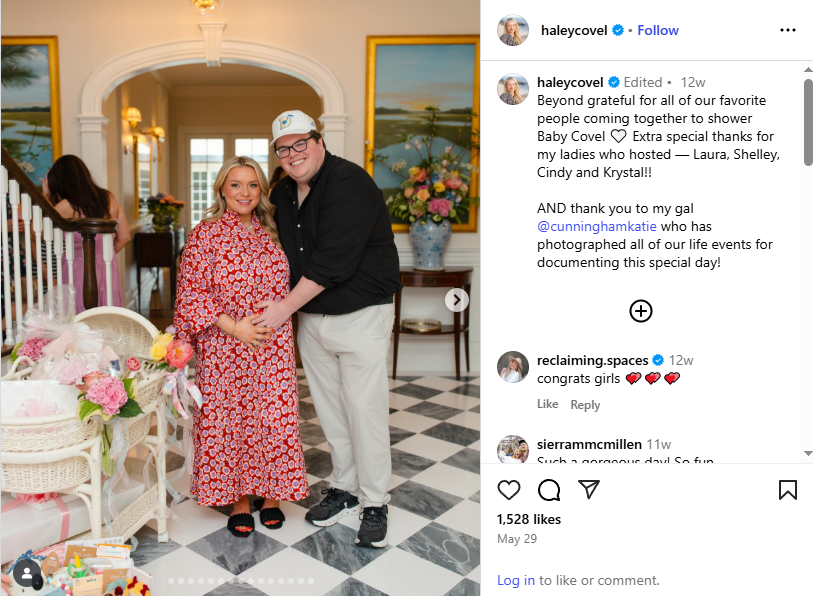The width and height of the screenshot is (813, 596).
Task: Click Like under reclaiming.spaces comment
Action: [x=548, y=404]
